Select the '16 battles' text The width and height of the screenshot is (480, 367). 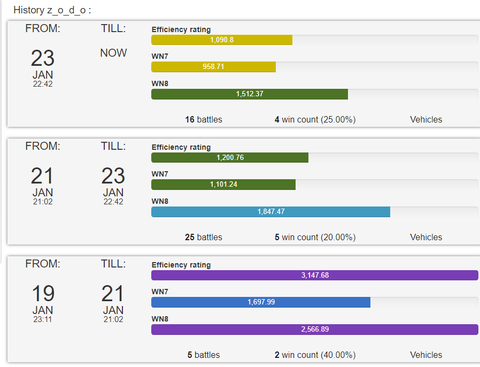pyautogui.click(x=204, y=119)
